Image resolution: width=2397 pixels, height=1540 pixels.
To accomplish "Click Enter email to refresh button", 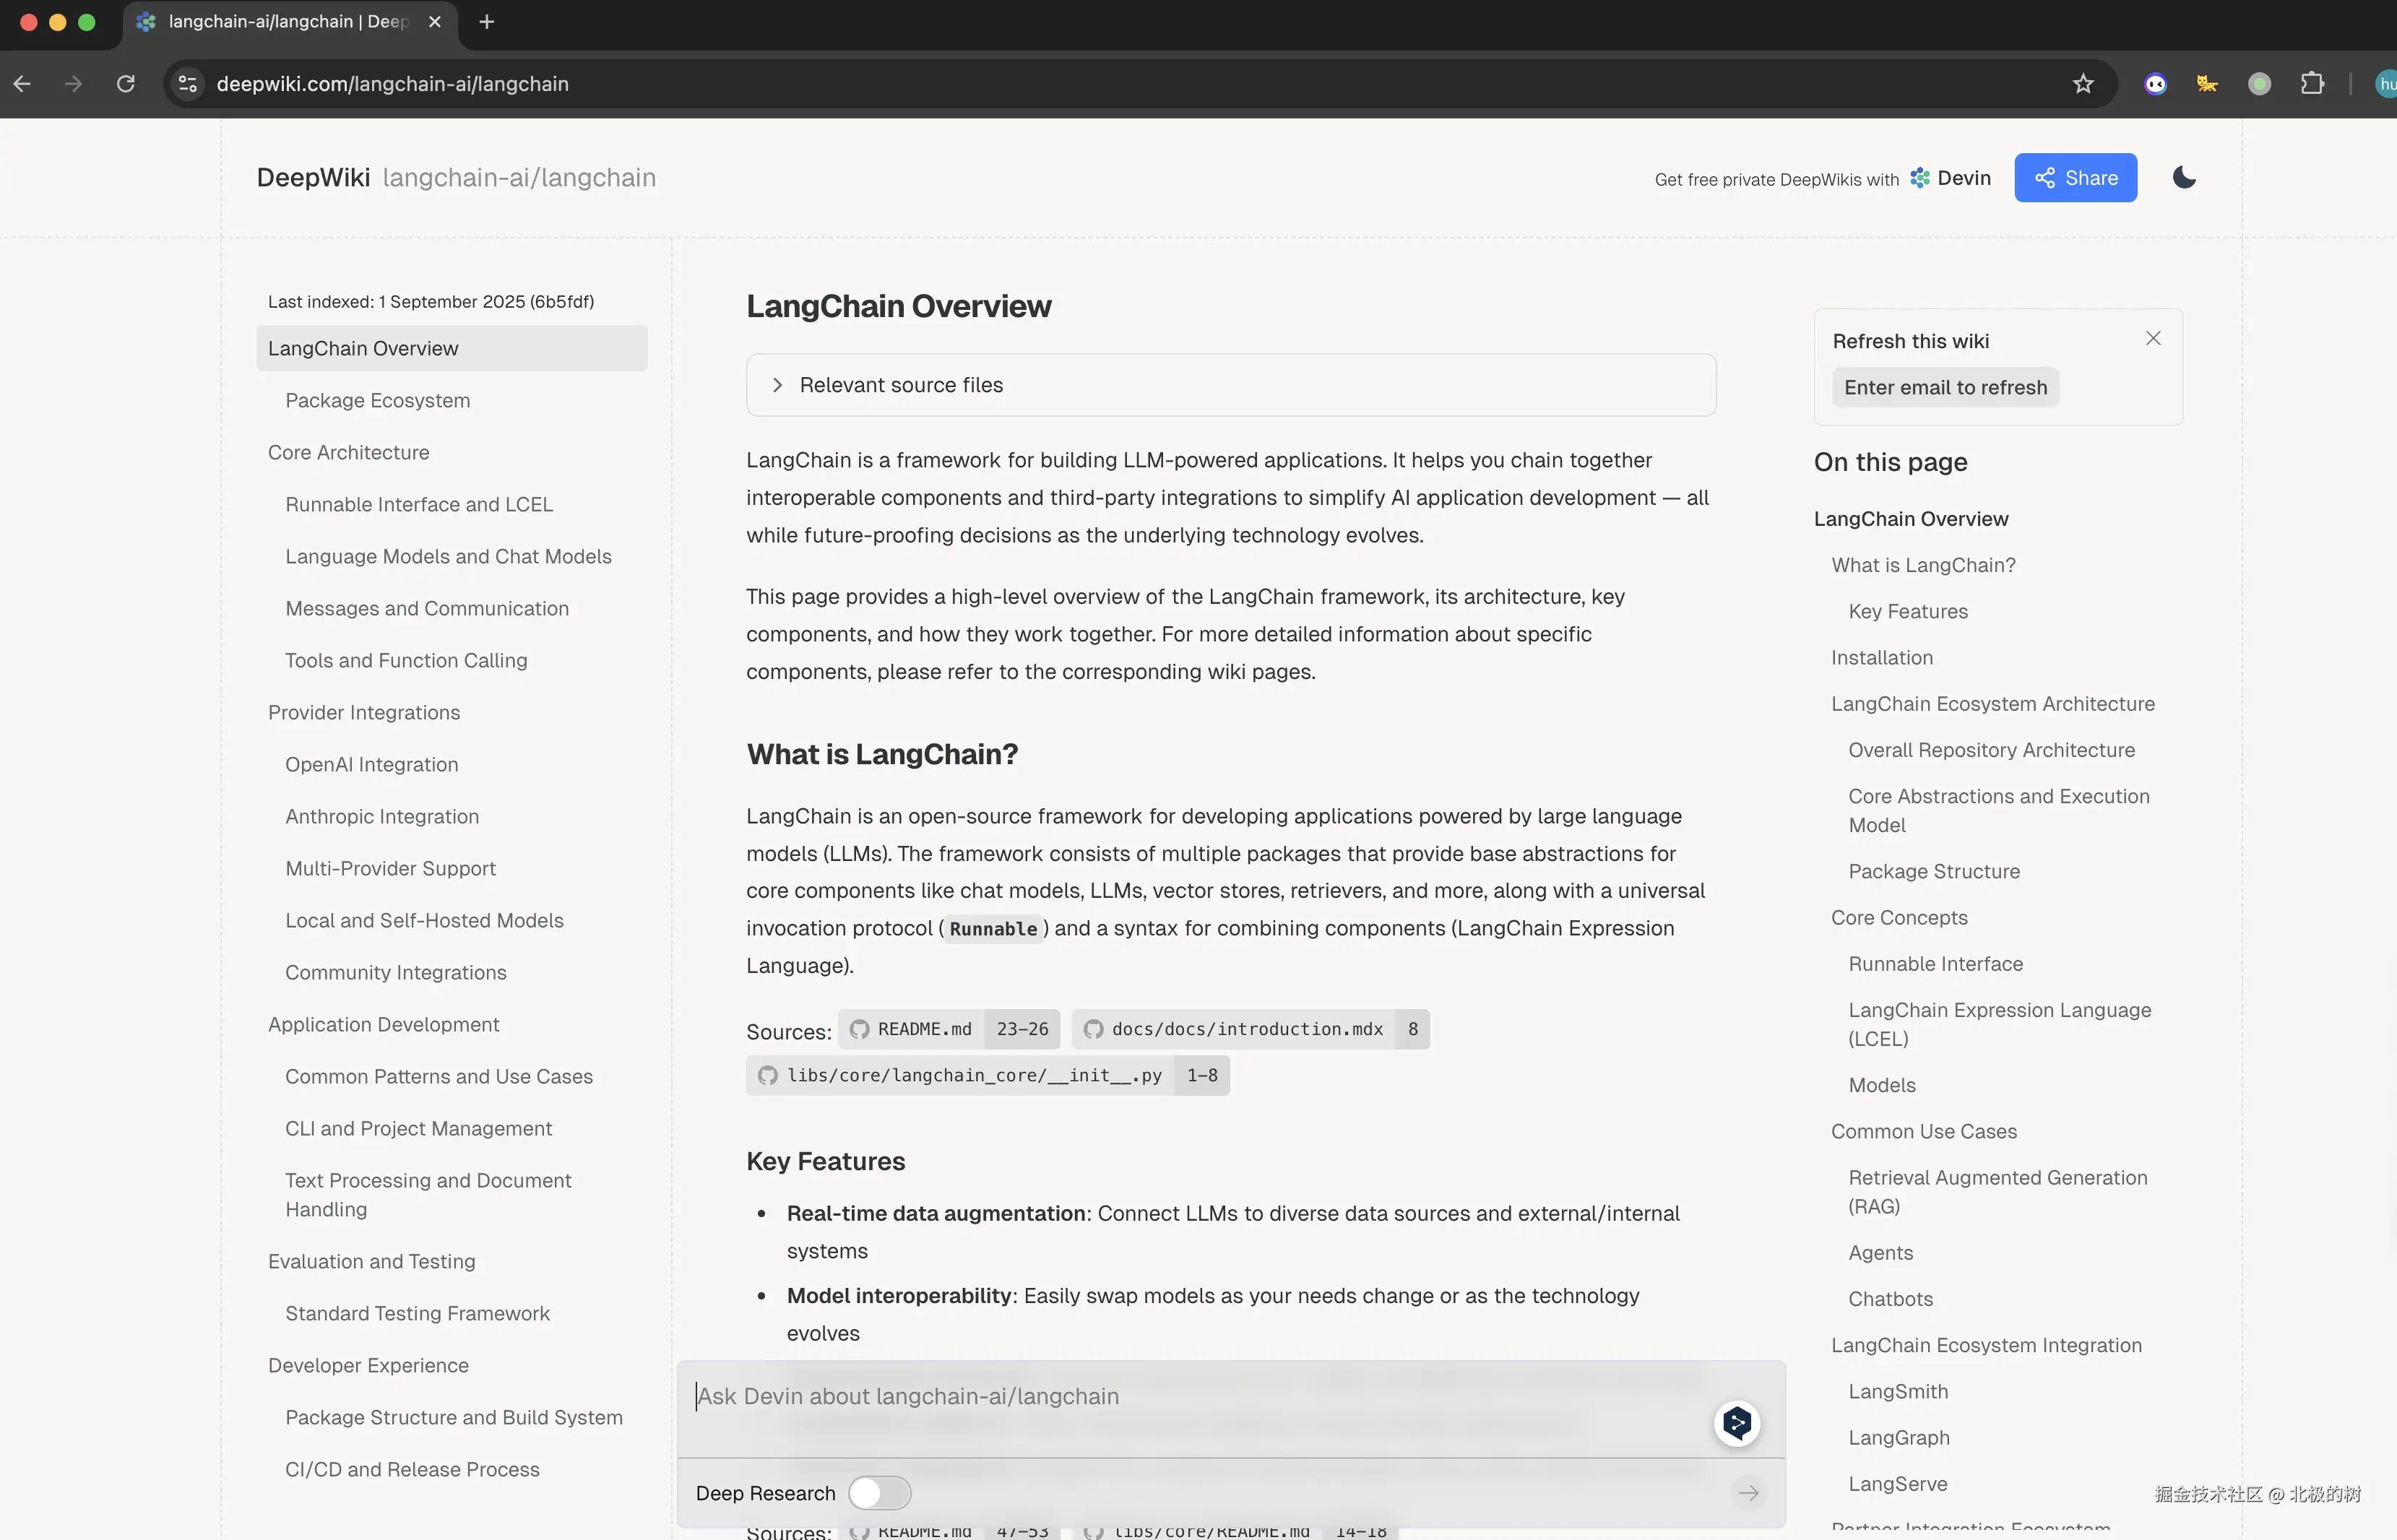I will [1945, 387].
